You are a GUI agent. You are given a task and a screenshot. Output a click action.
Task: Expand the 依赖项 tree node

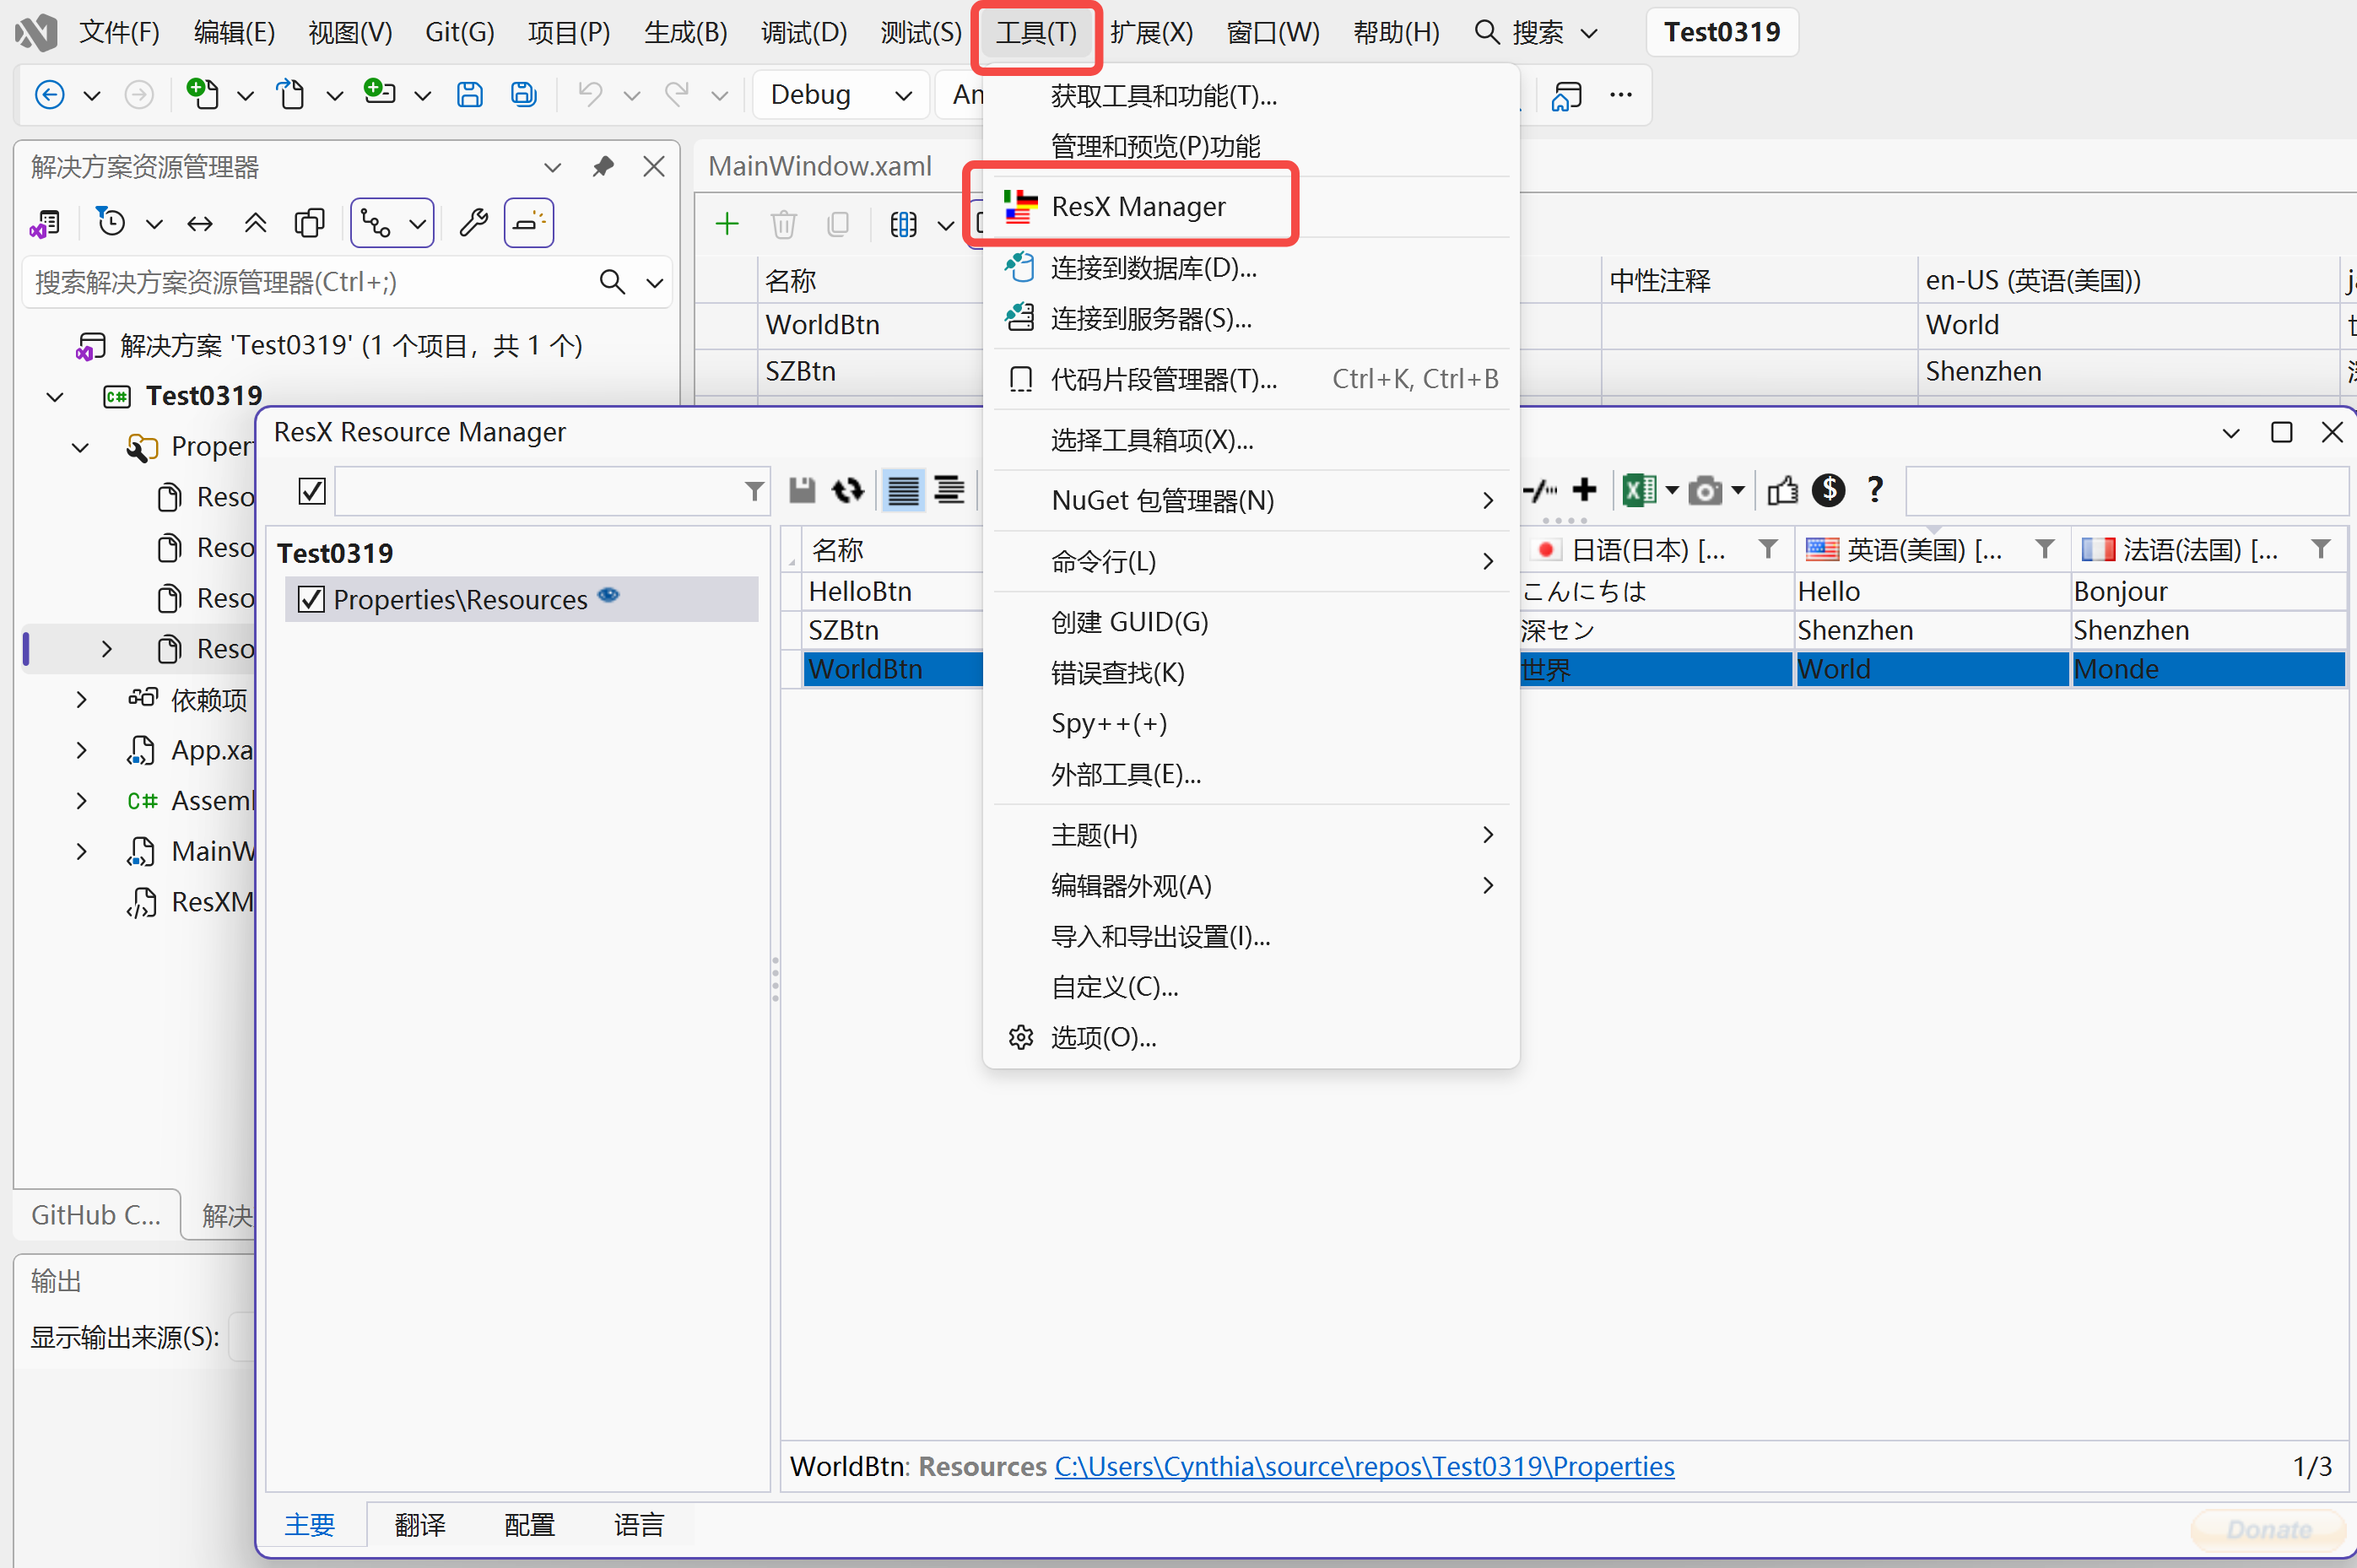click(x=81, y=700)
